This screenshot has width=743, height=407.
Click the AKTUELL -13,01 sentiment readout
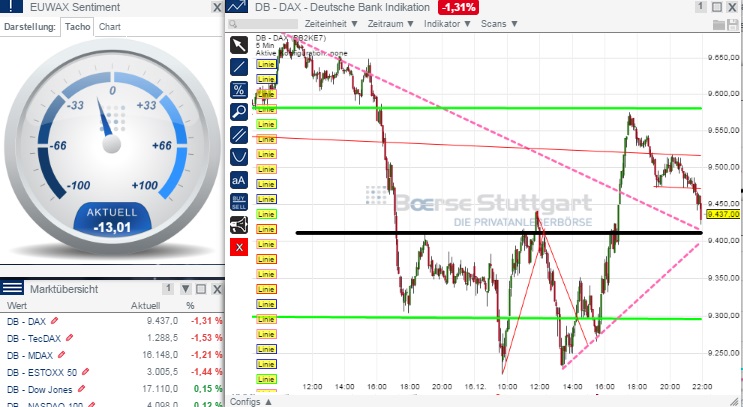112,220
